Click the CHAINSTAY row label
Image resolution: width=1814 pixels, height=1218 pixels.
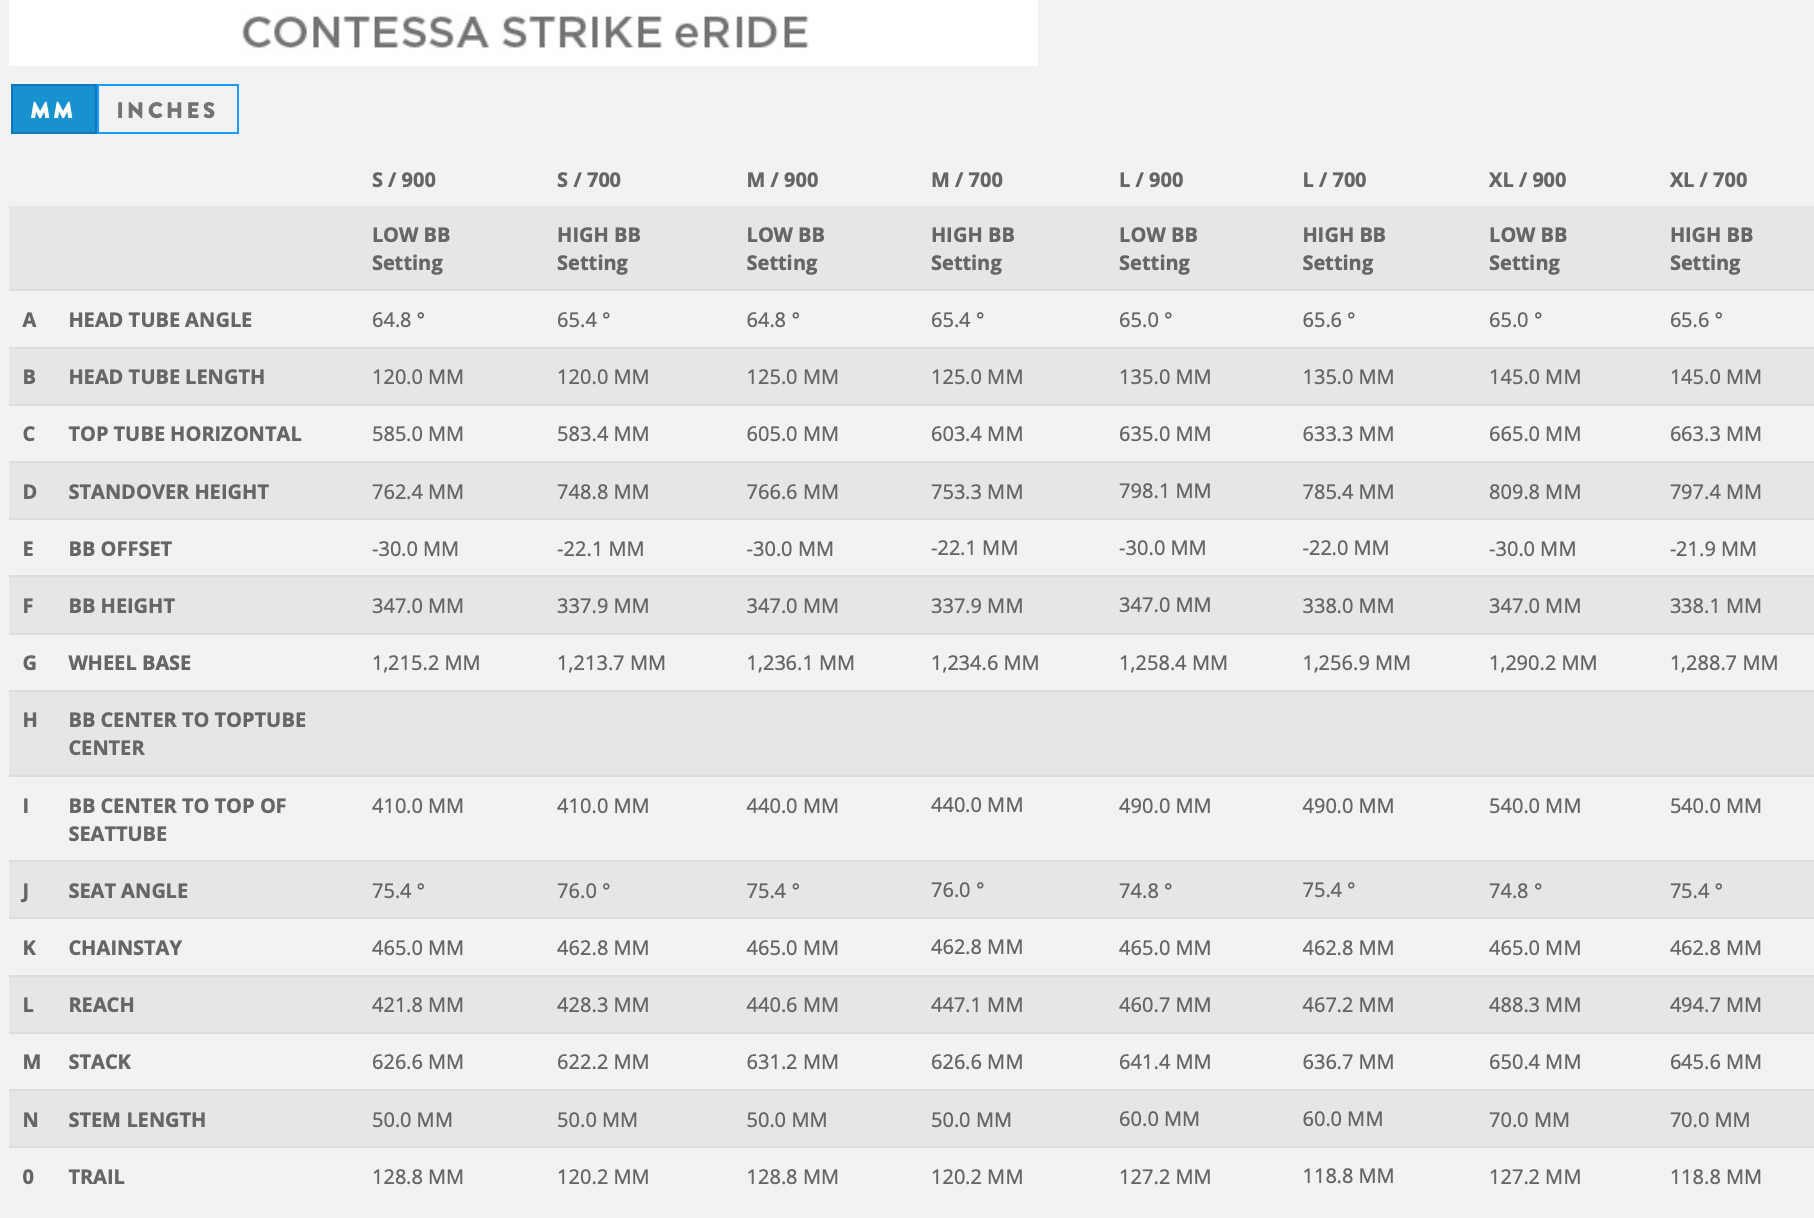pos(125,948)
